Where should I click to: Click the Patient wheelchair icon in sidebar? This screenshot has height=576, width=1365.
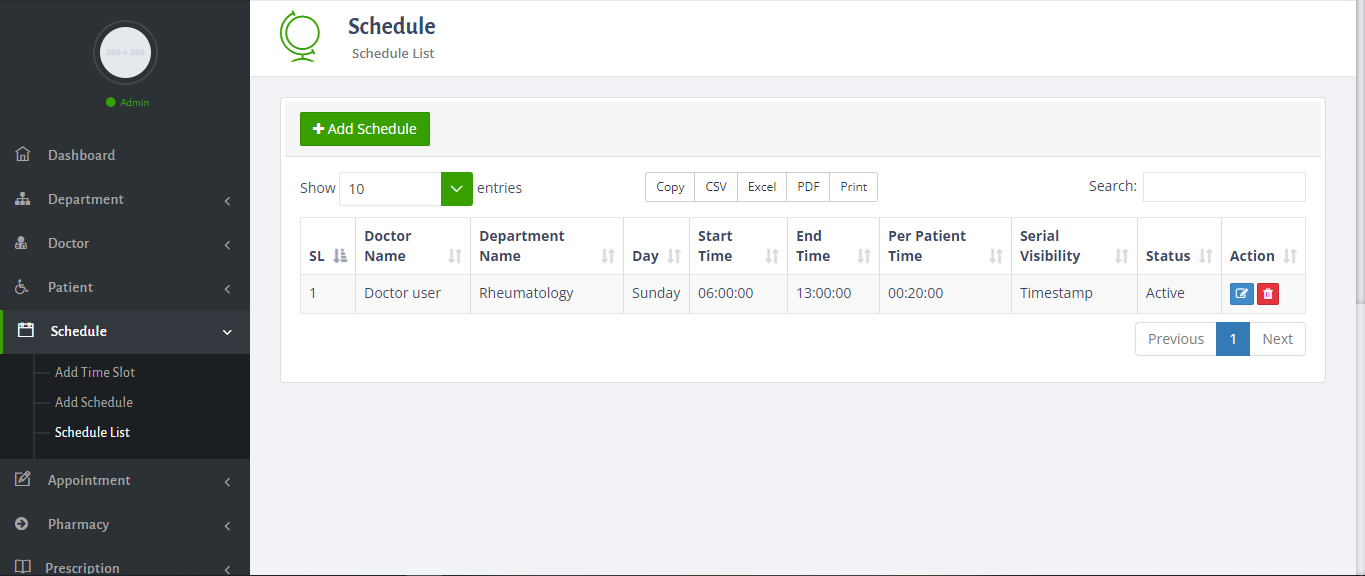coord(23,287)
